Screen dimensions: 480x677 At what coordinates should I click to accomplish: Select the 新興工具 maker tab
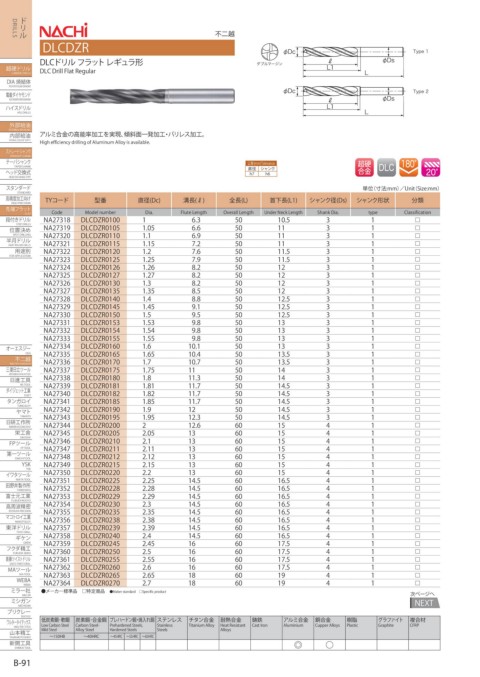(16, 644)
